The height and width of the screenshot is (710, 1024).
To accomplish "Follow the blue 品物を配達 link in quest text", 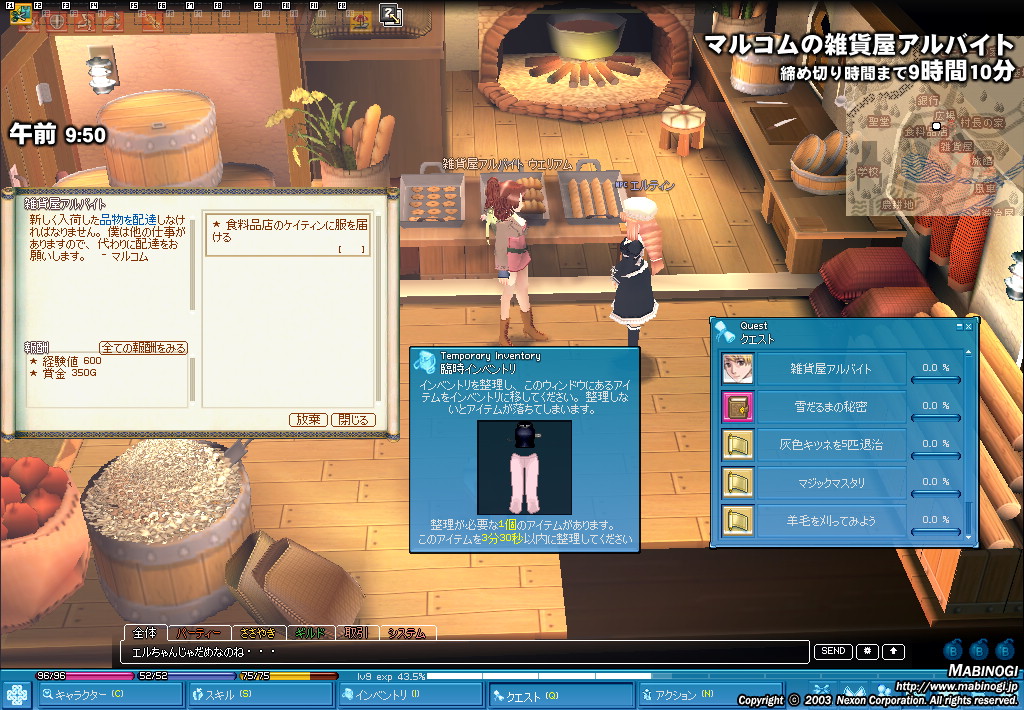I will tap(128, 220).
